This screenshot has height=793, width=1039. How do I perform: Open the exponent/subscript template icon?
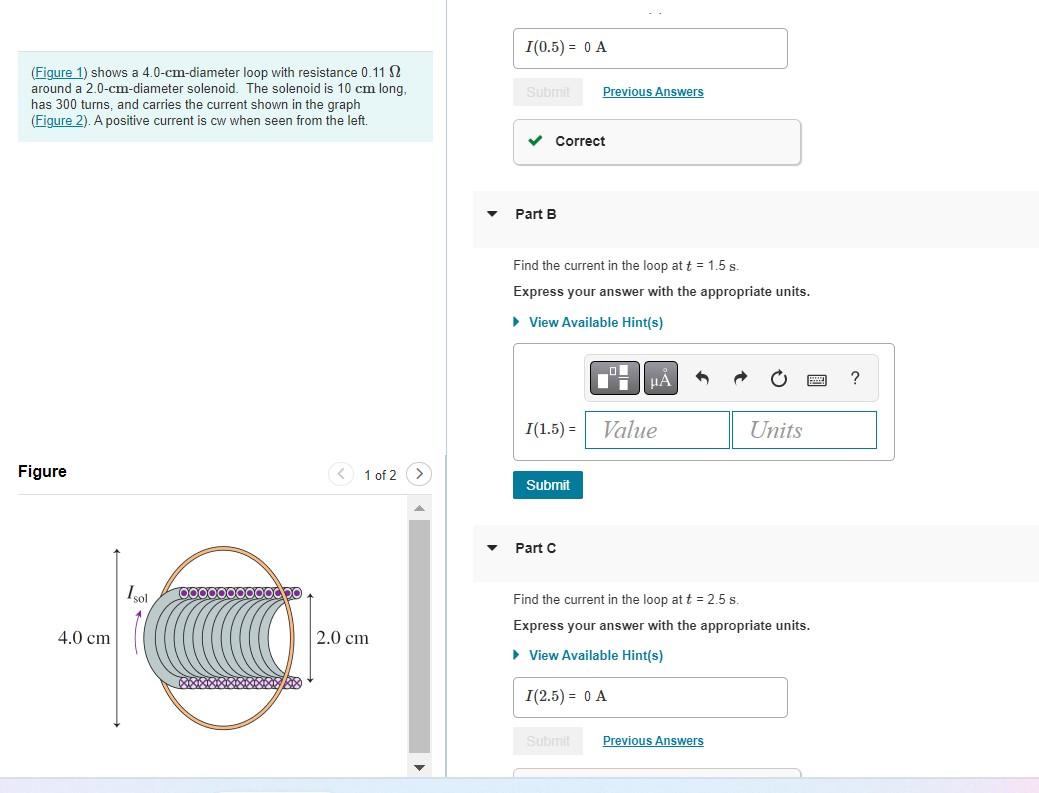pyautogui.click(x=614, y=378)
